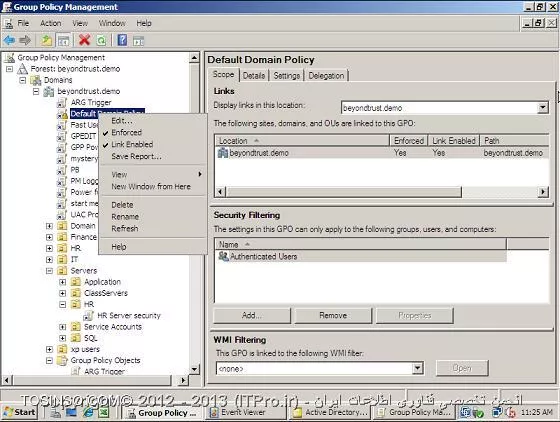Viewport: 560px width, 422px height.
Task: Click the Name column header in Security Filtering
Action: 360,245
